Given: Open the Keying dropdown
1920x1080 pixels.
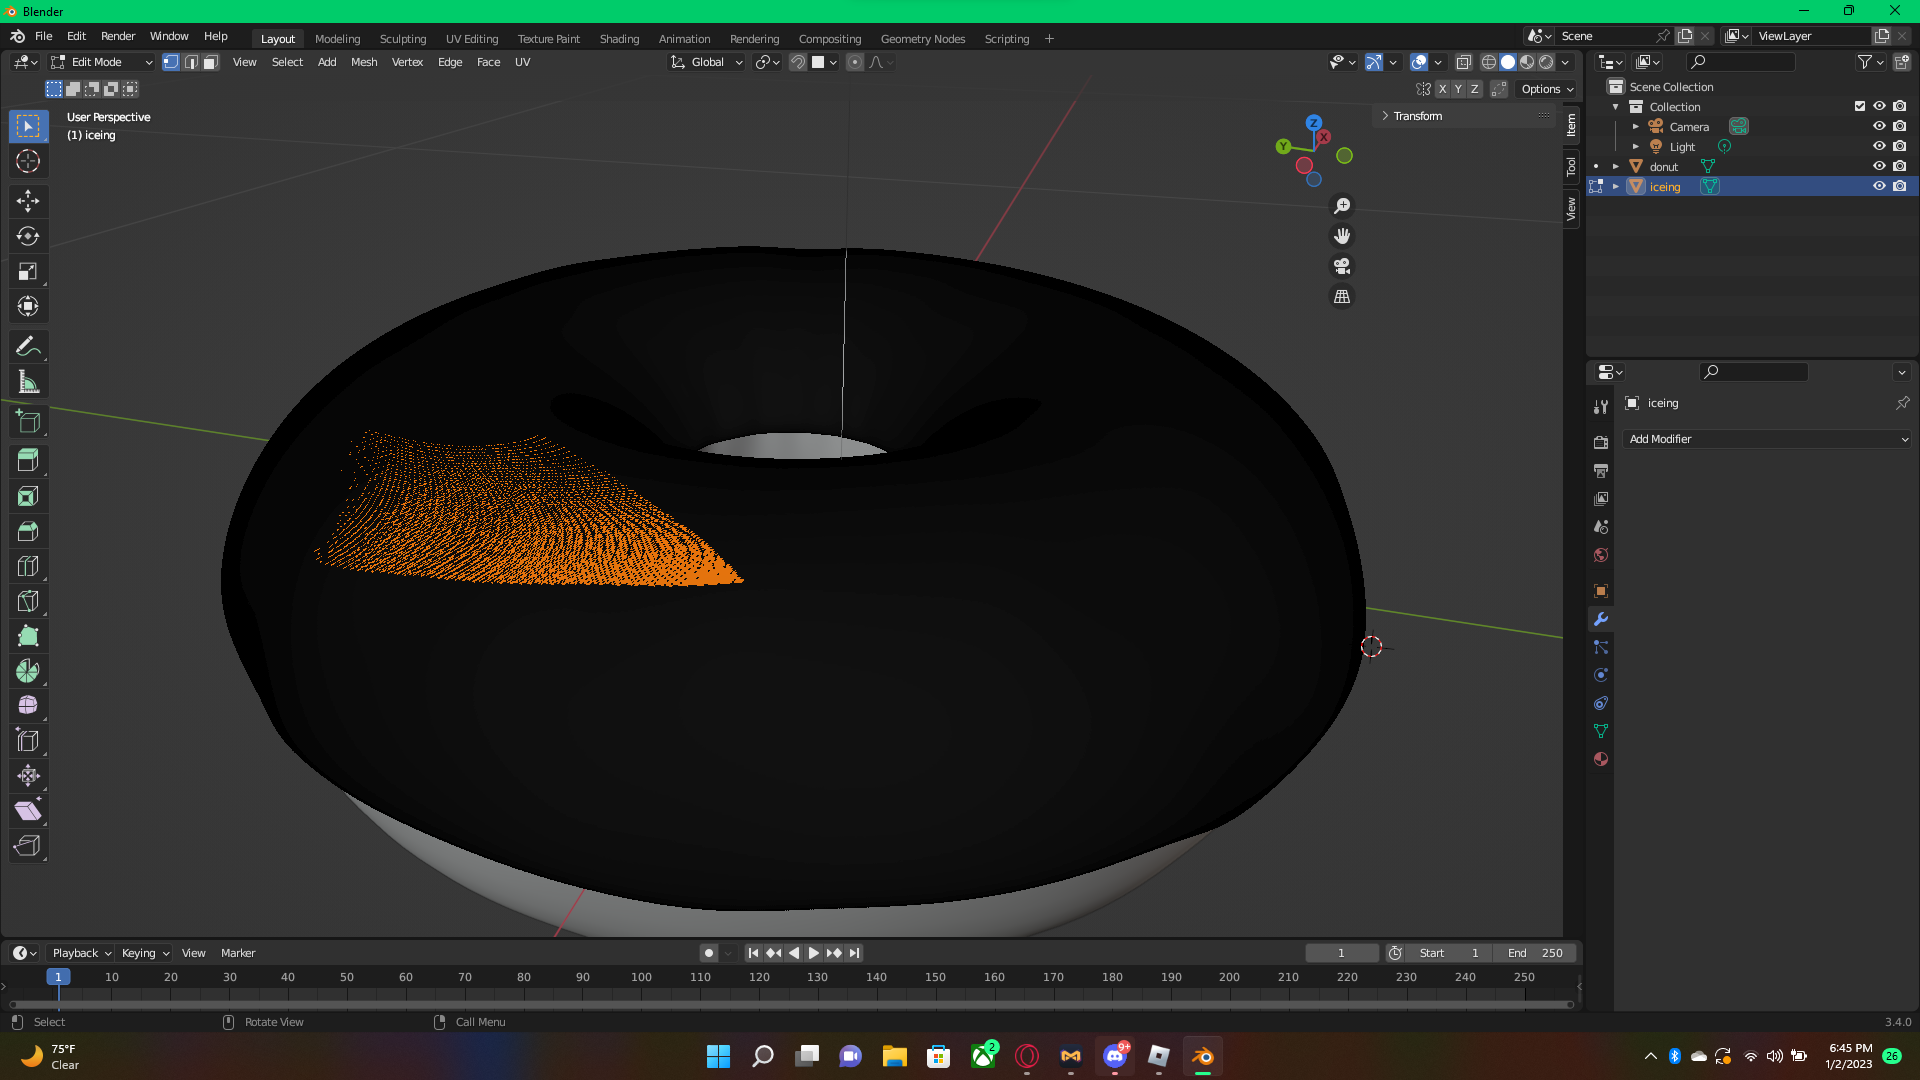Looking at the screenshot, I should click(145, 953).
